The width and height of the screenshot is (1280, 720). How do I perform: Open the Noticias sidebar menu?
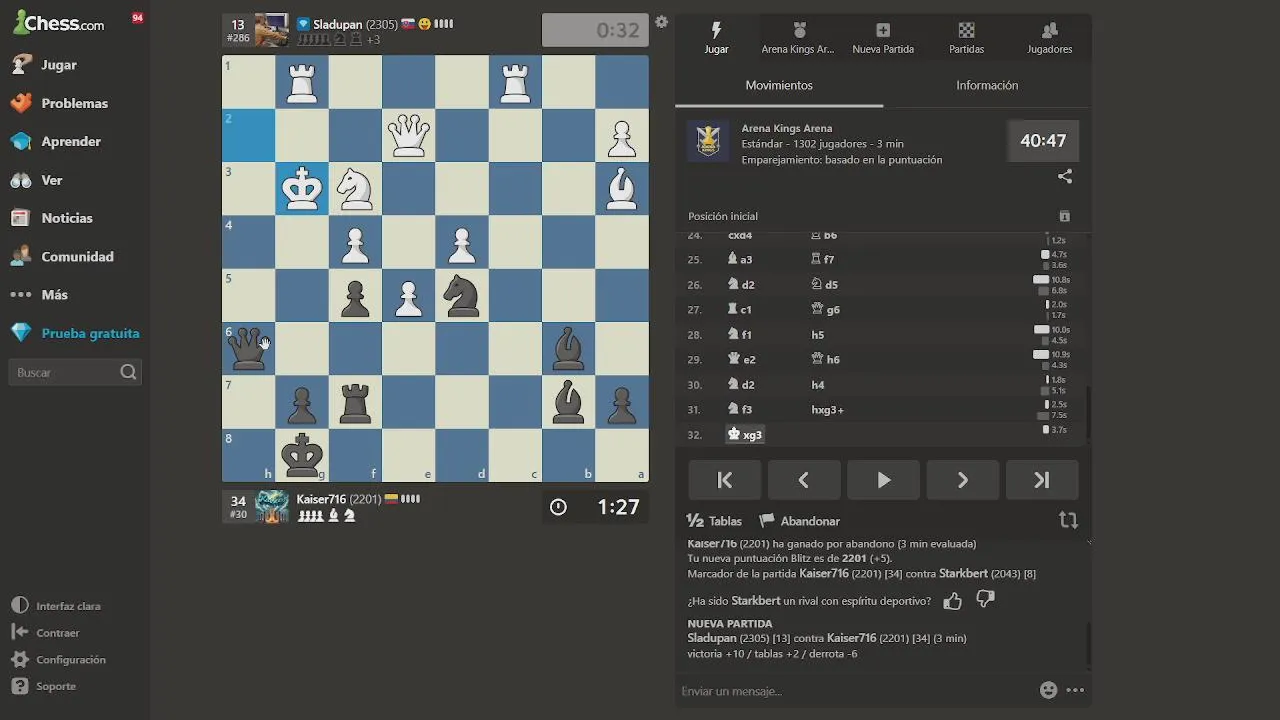(66, 218)
